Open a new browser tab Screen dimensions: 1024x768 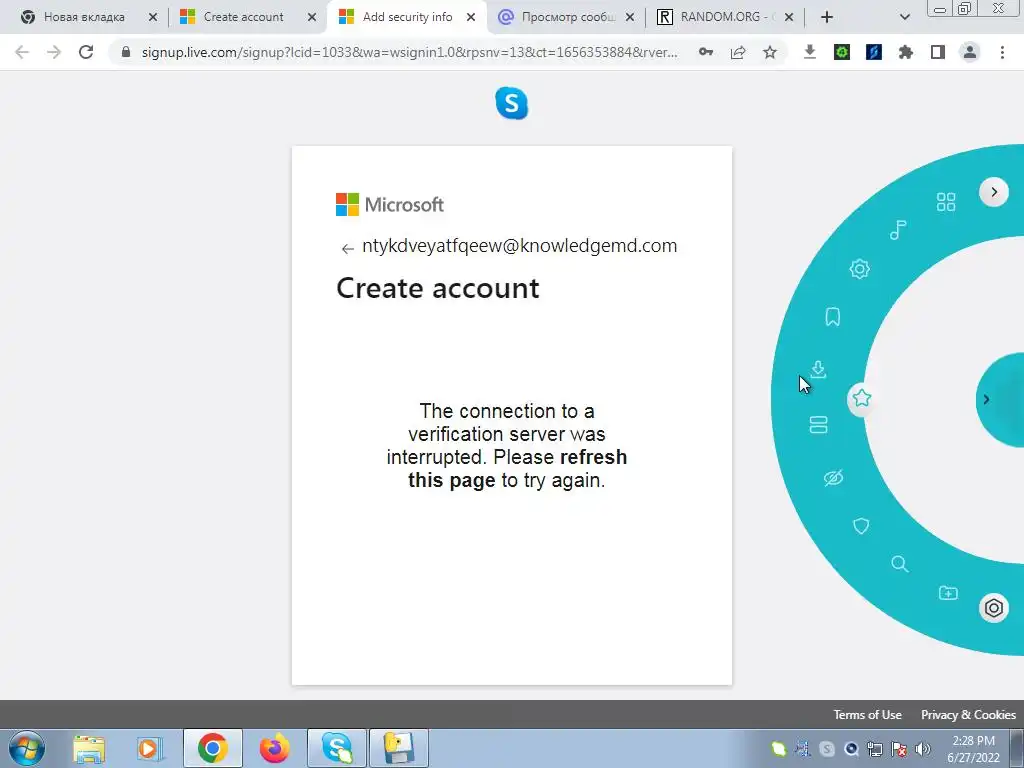coord(827,17)
